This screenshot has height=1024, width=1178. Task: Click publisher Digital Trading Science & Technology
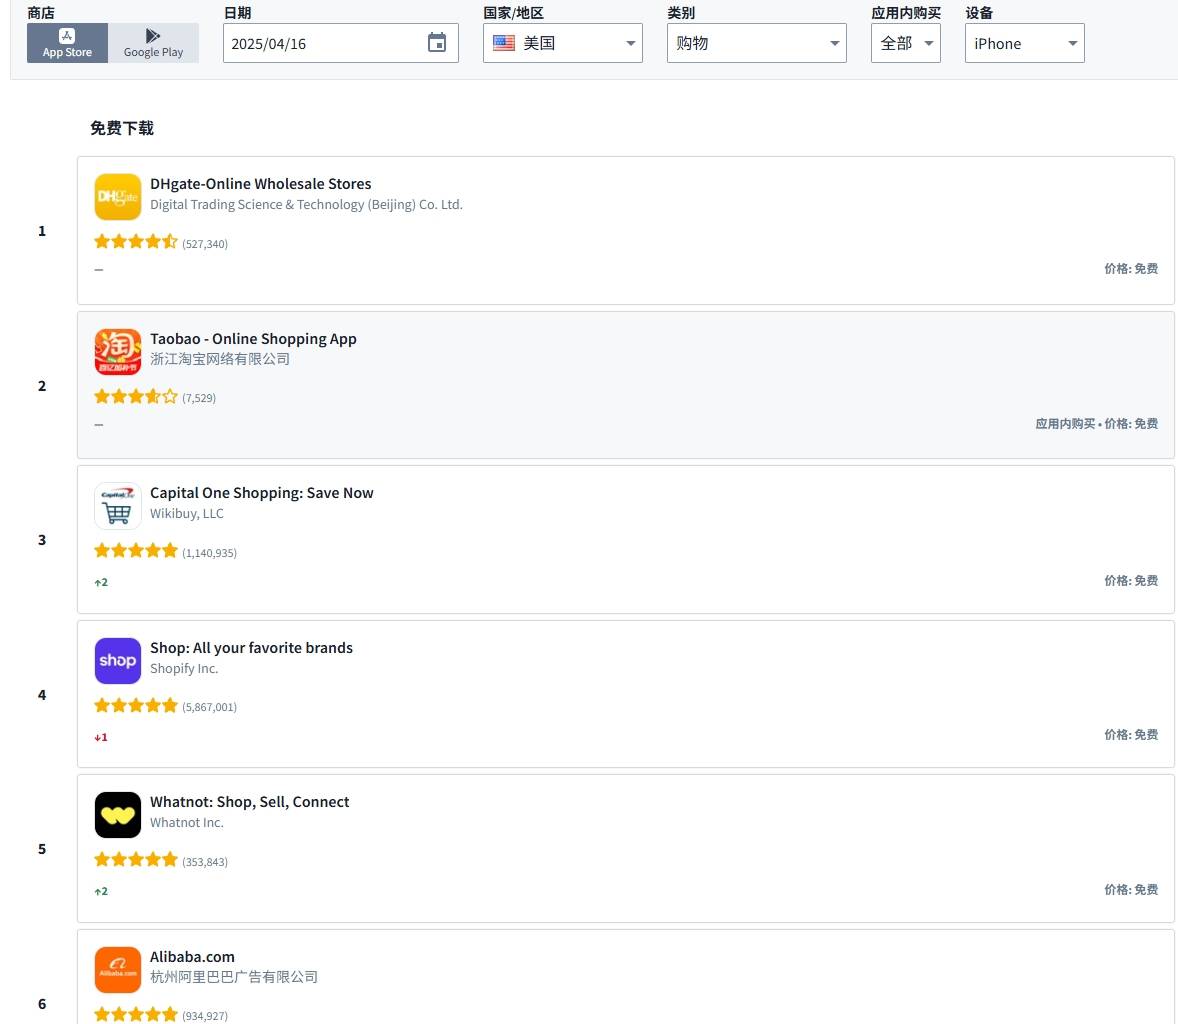click(307, 204)
